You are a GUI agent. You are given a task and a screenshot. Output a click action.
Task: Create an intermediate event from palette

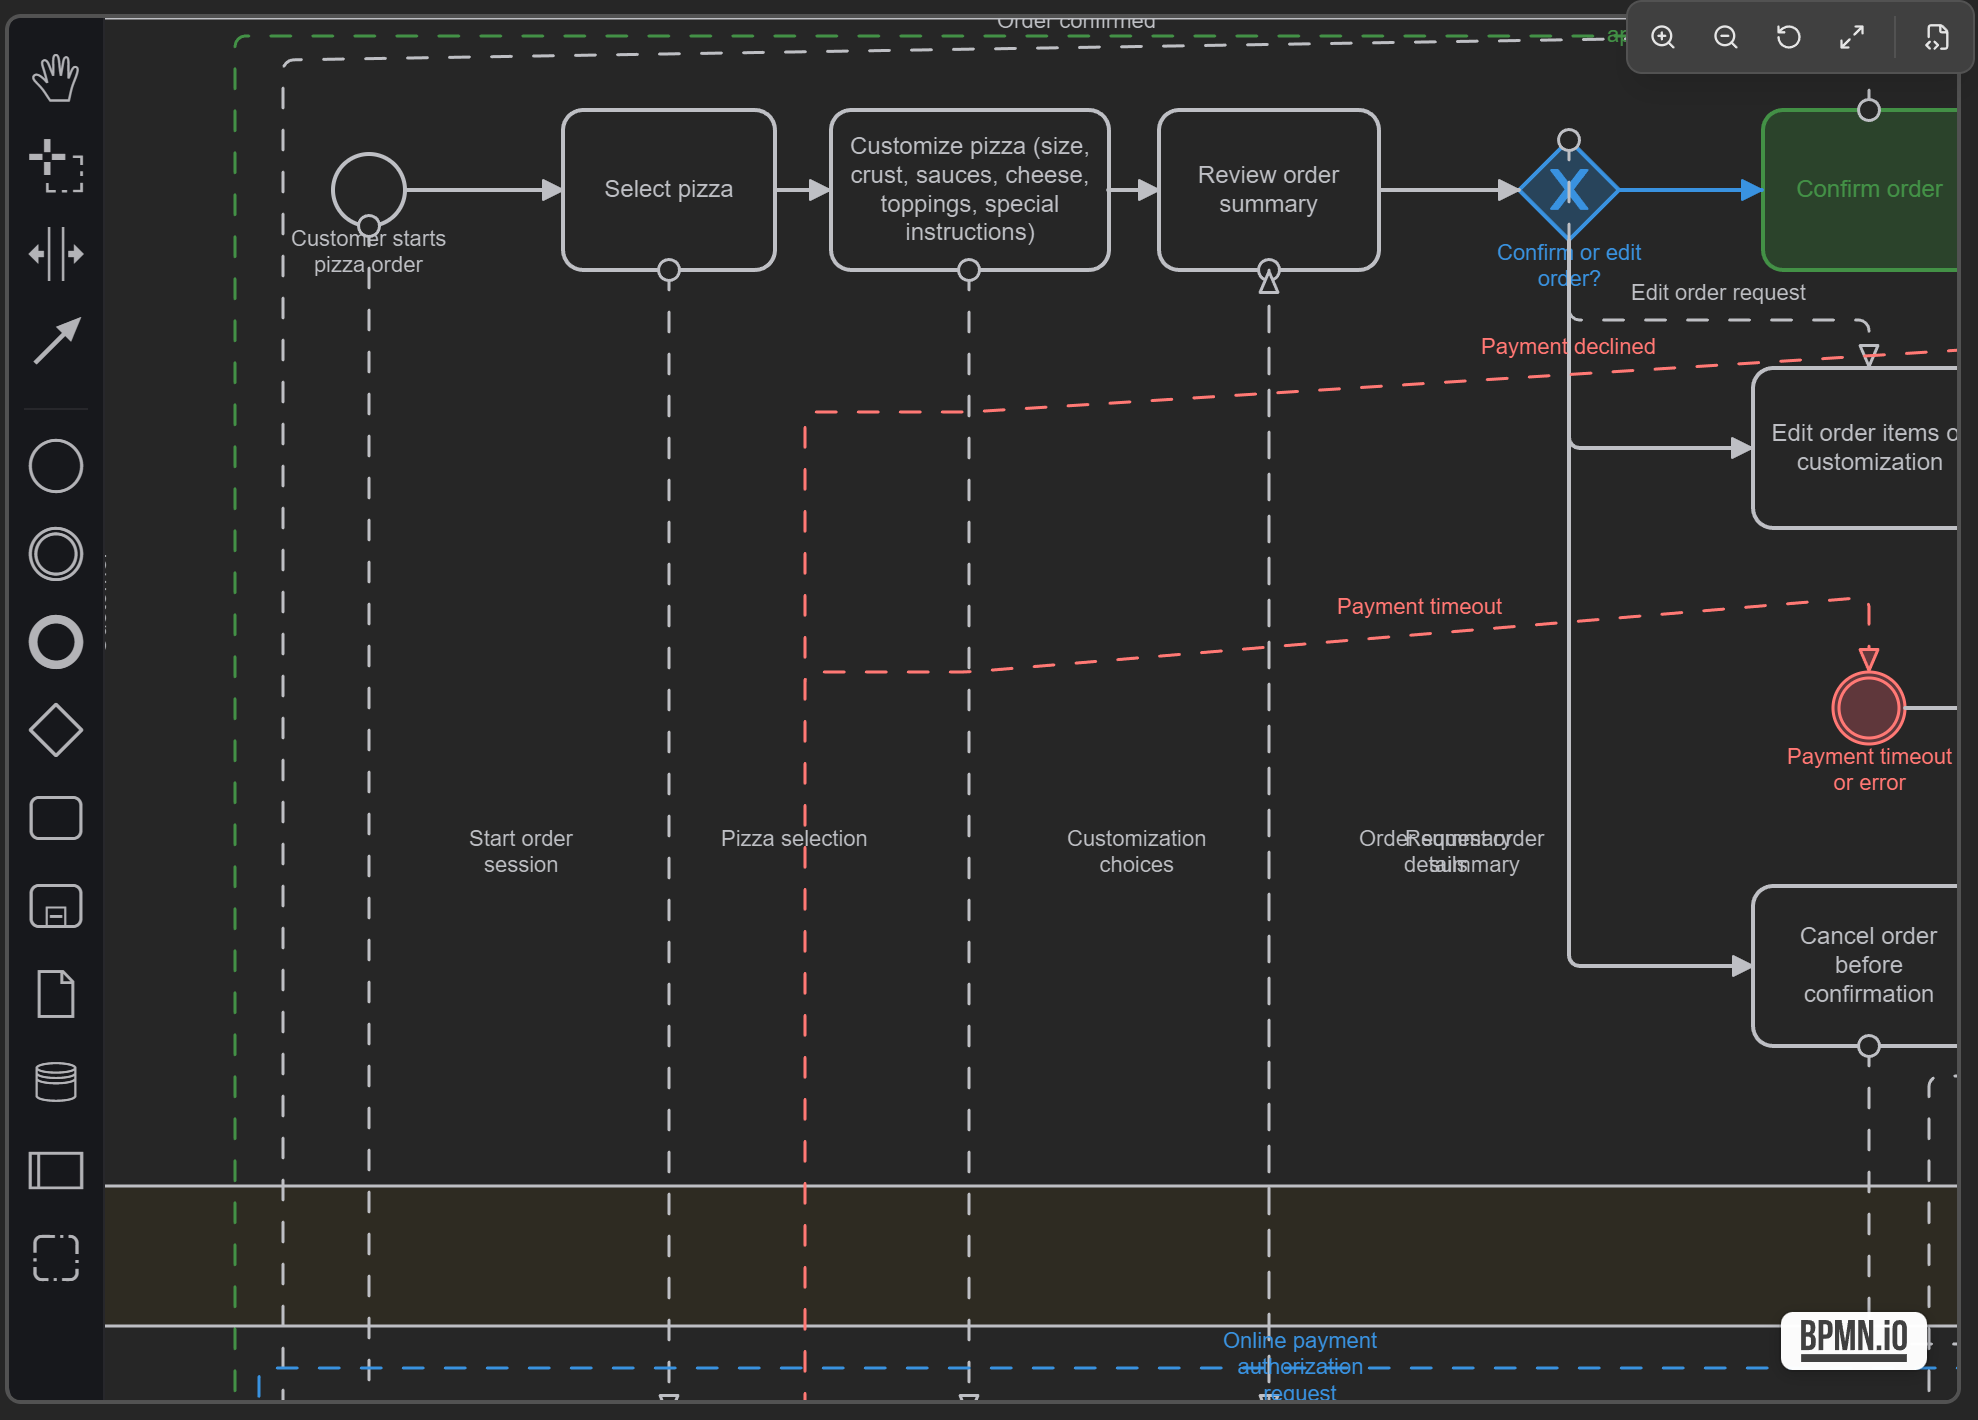point(55,554)
